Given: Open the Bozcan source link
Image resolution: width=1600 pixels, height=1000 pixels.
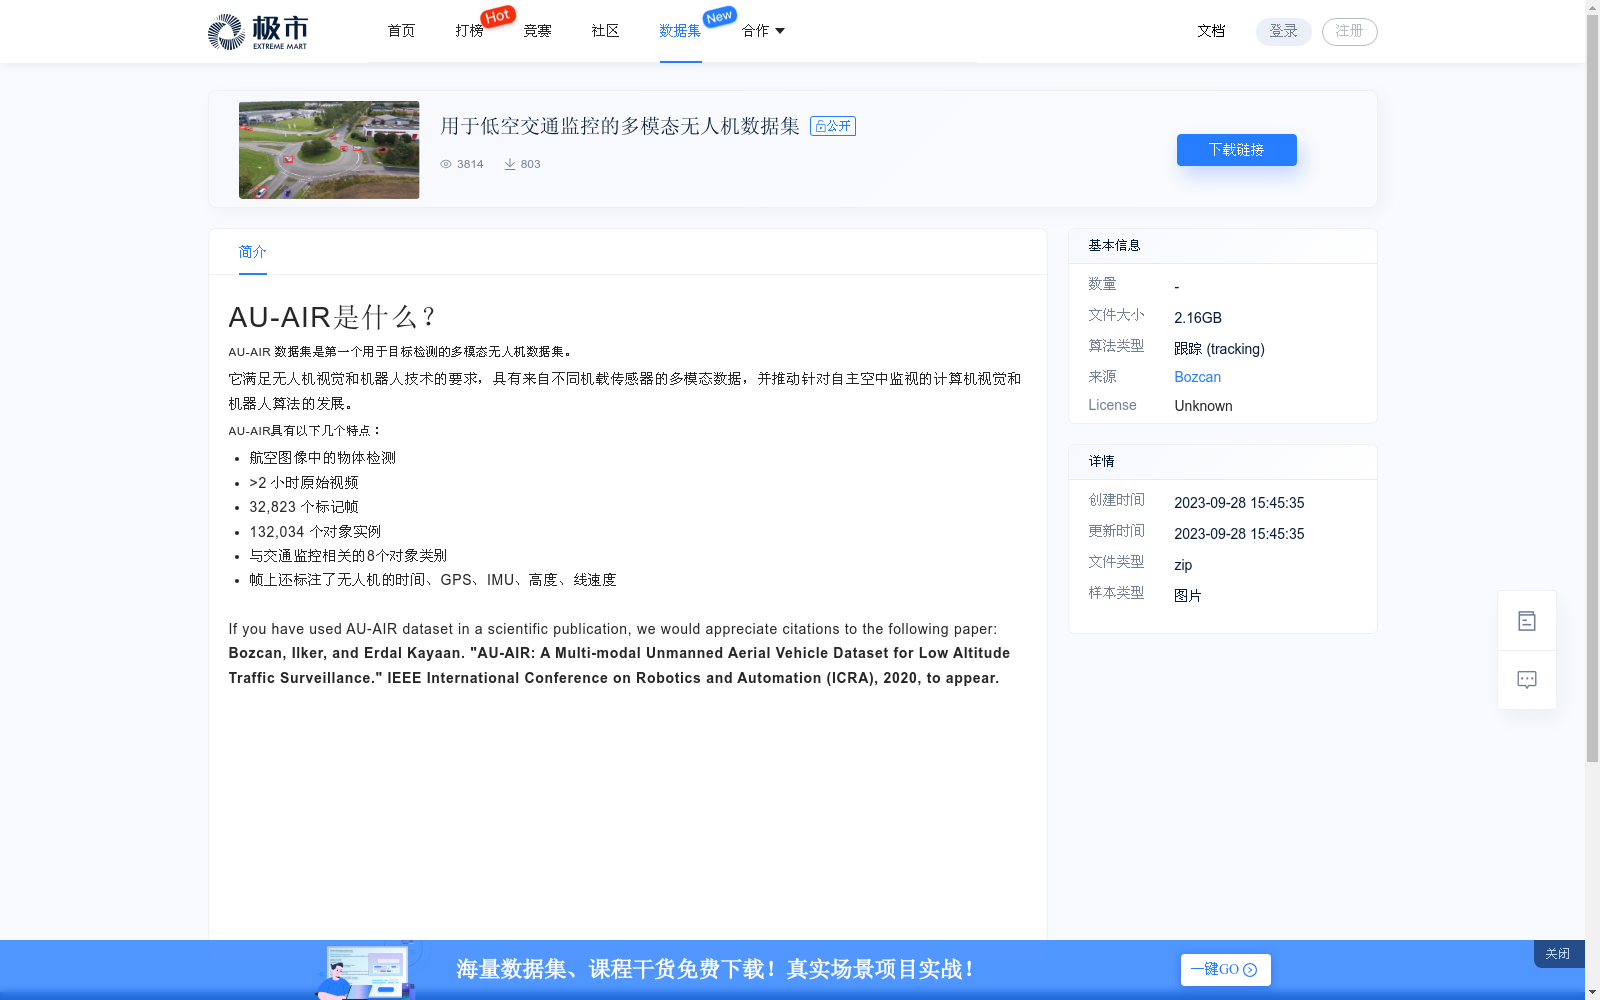Looking at the screenshot, I should click(1198, 377).
